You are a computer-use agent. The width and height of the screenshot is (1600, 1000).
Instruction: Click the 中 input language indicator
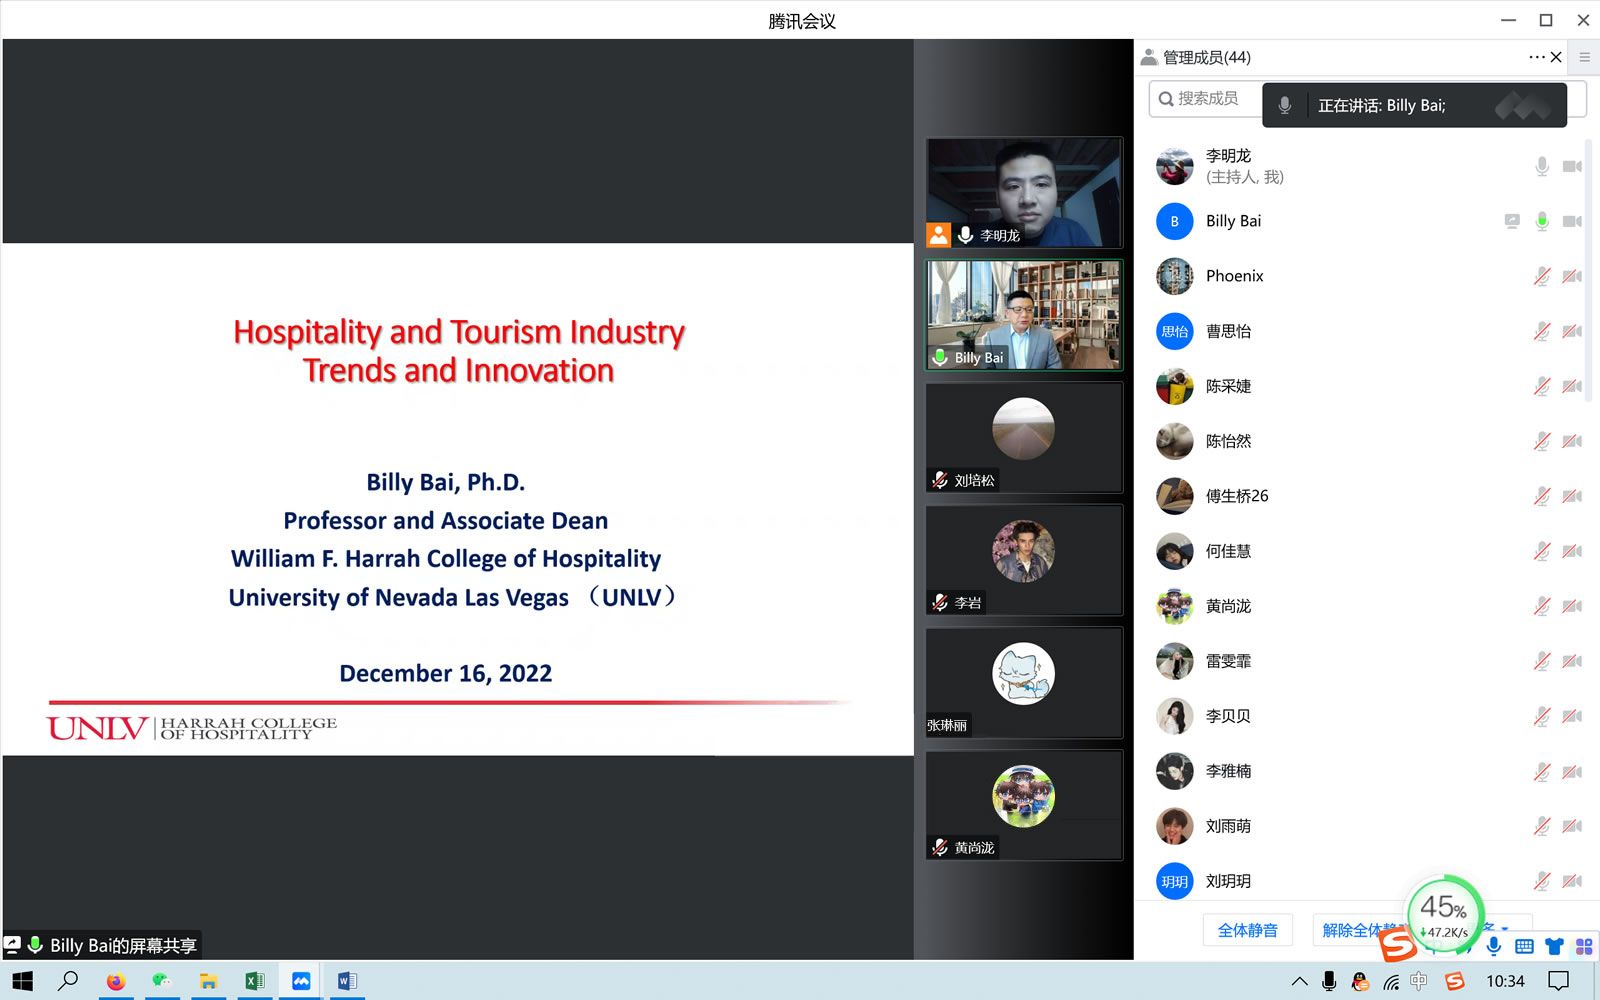tap(1419, 981)
